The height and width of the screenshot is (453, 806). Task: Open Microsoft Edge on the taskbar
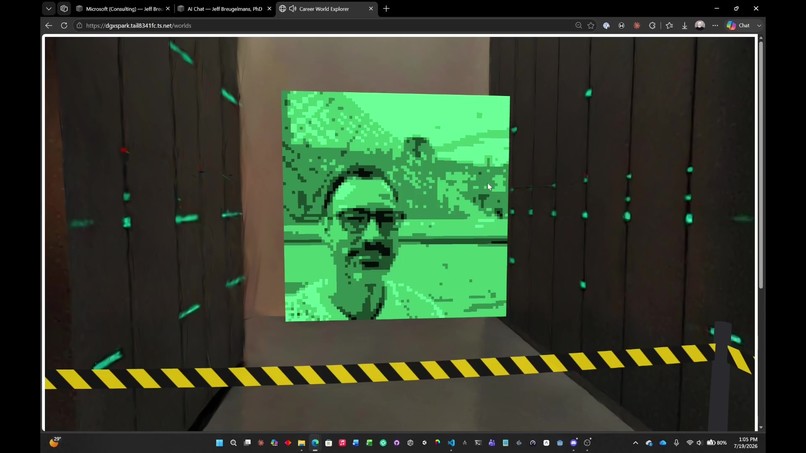pyautogui.click(x=315, y=443)
